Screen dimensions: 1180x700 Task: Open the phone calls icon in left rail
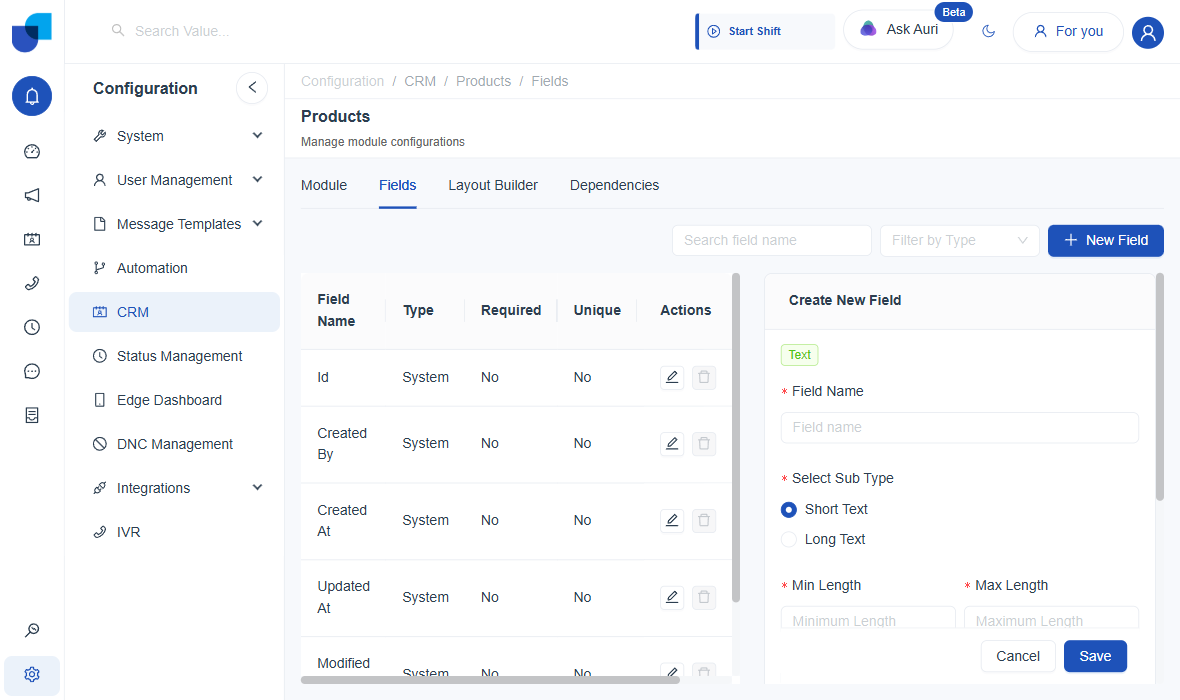32,283
